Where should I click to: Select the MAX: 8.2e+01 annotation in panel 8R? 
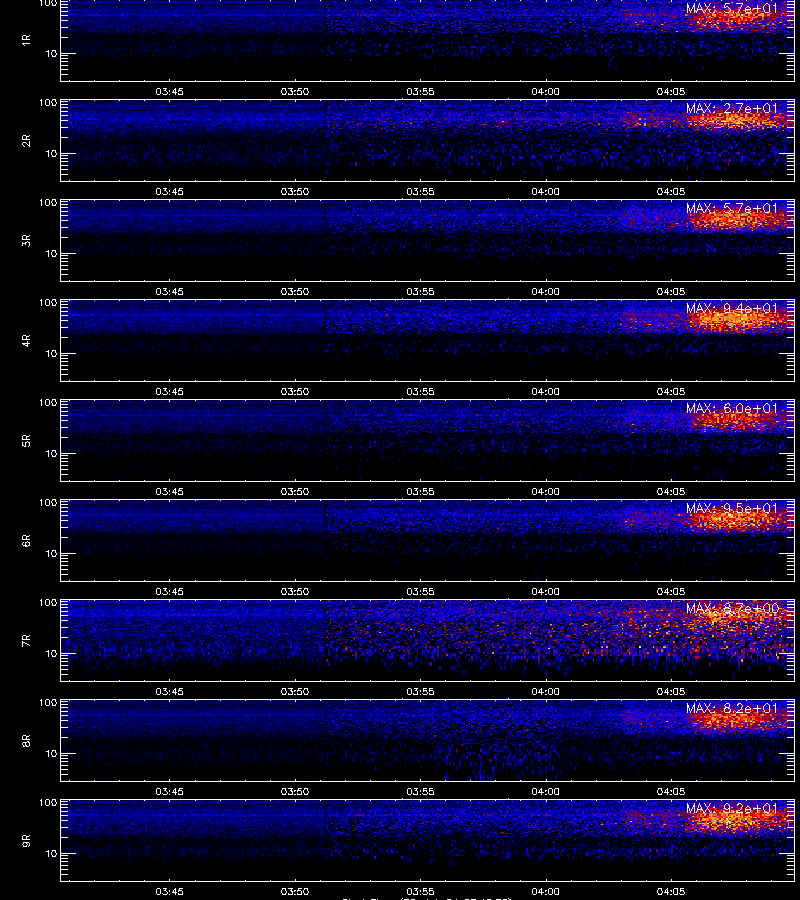pos(732,708)
